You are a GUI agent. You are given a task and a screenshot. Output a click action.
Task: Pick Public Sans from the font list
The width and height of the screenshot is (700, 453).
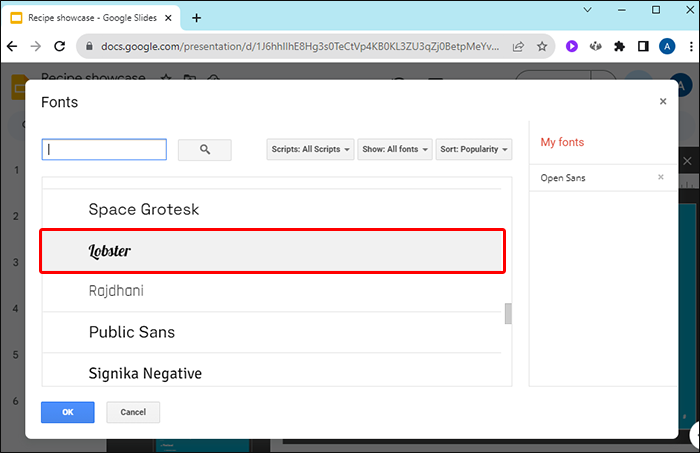point(132,332)
